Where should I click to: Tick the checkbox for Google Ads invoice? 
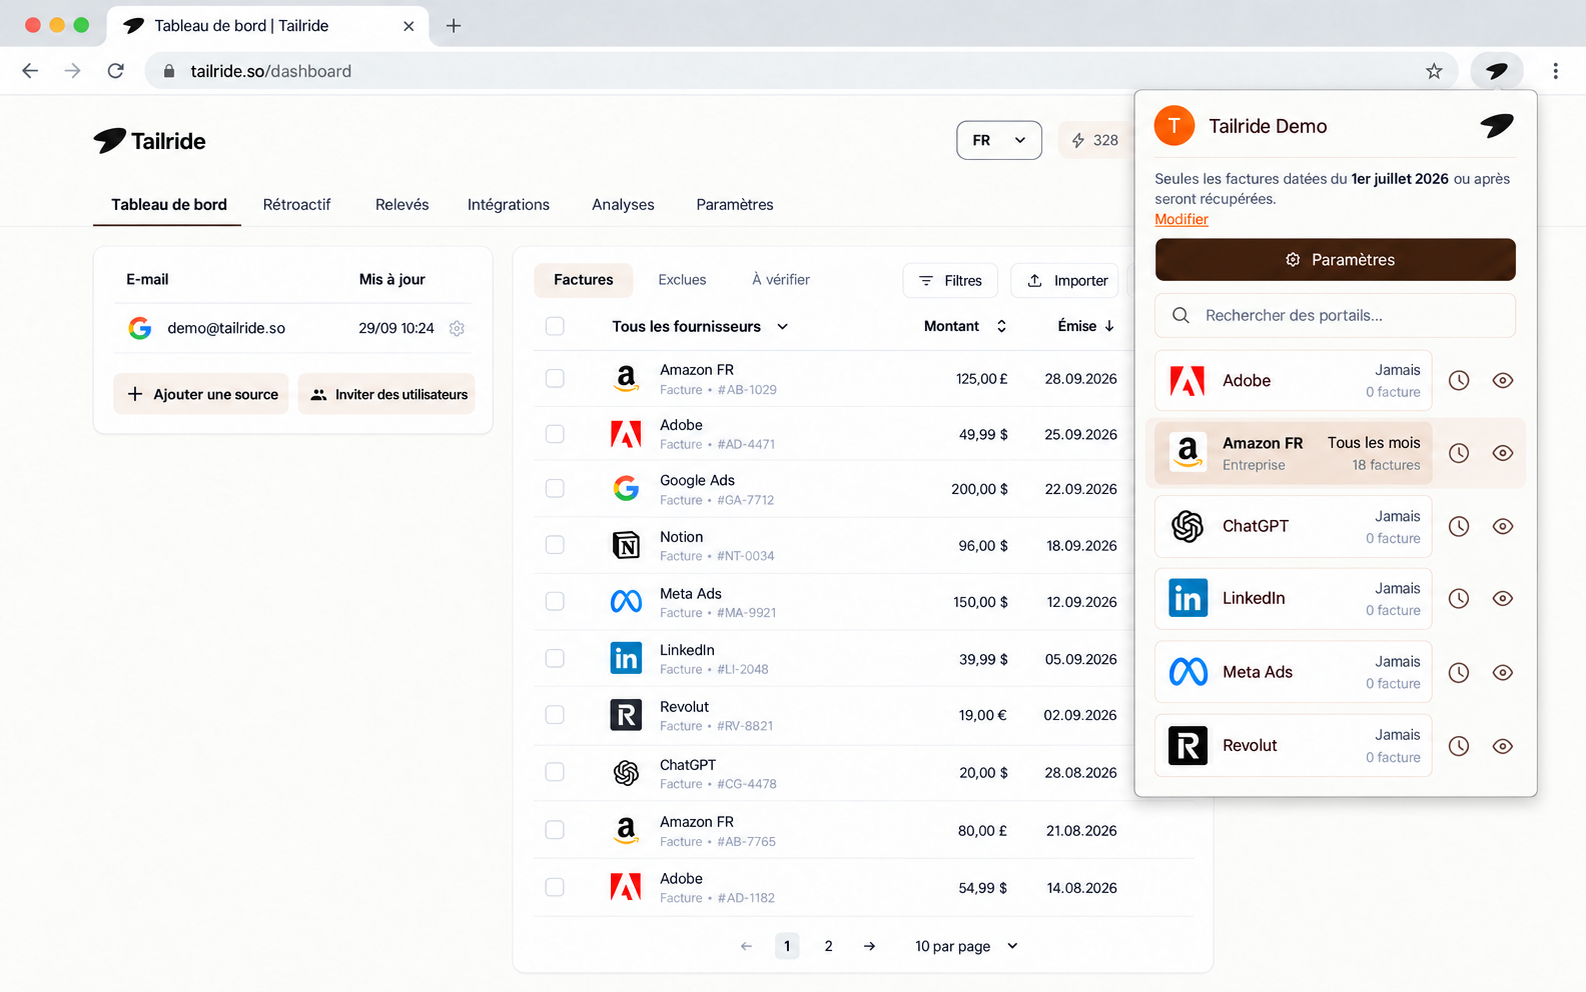[x=555, y=488]
